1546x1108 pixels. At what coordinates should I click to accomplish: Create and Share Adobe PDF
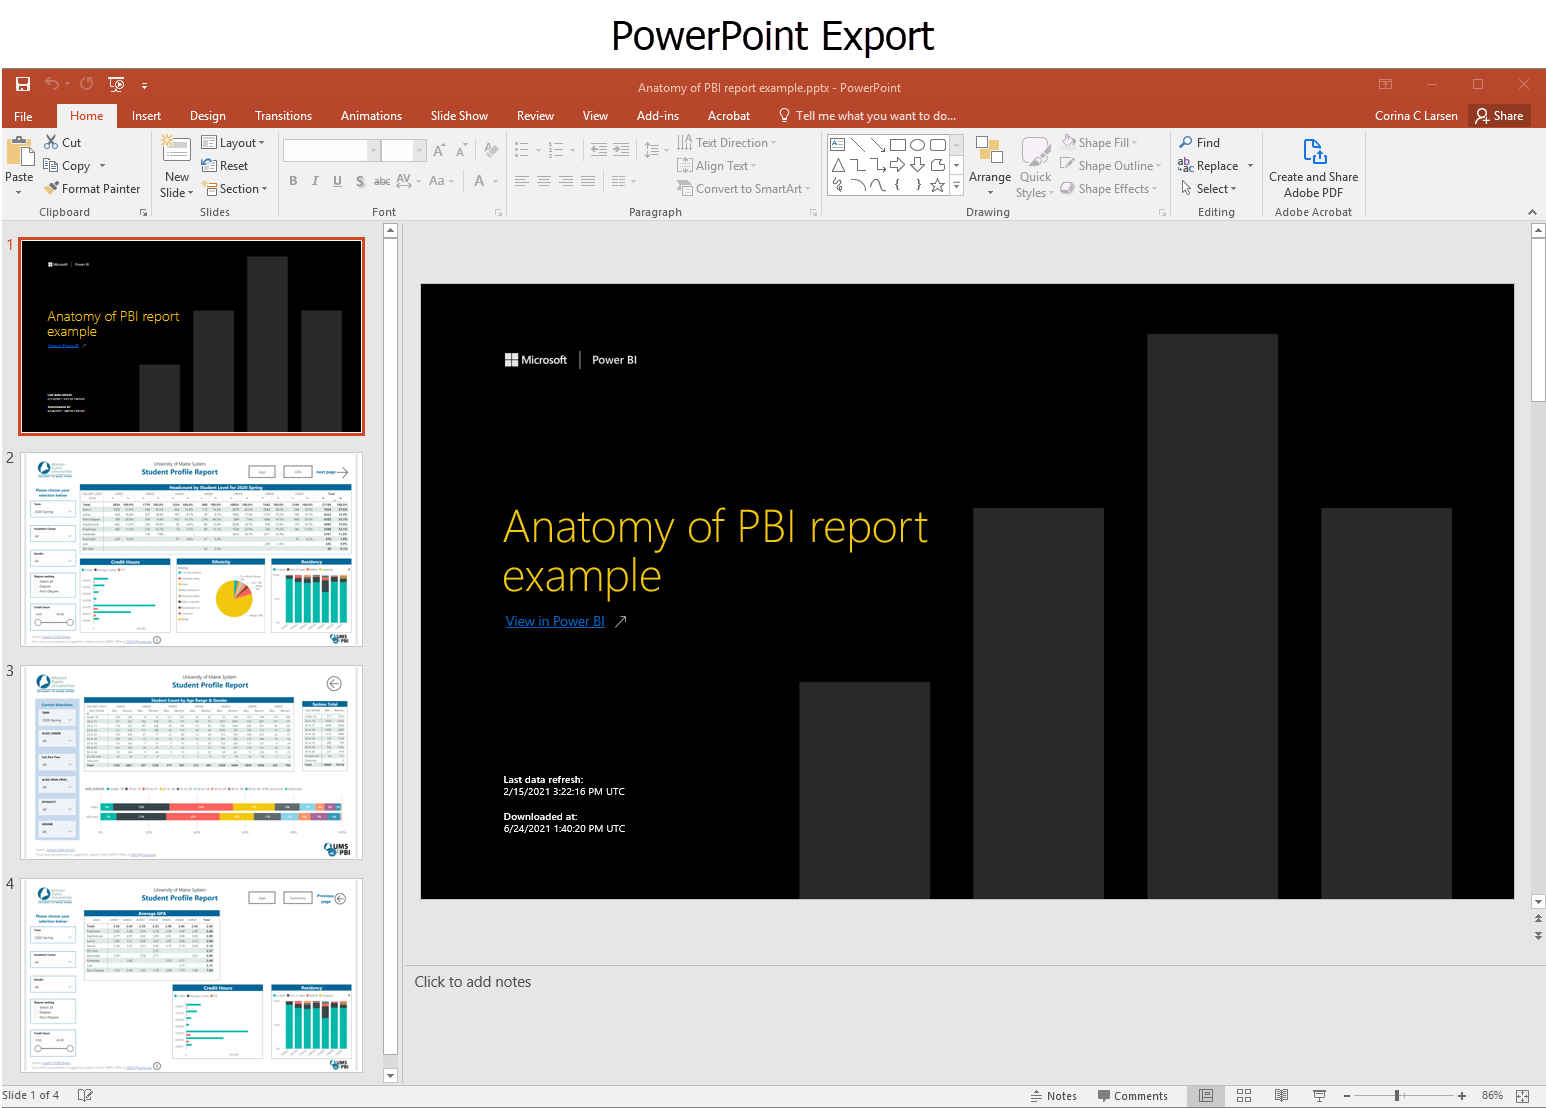[1313, 168]
